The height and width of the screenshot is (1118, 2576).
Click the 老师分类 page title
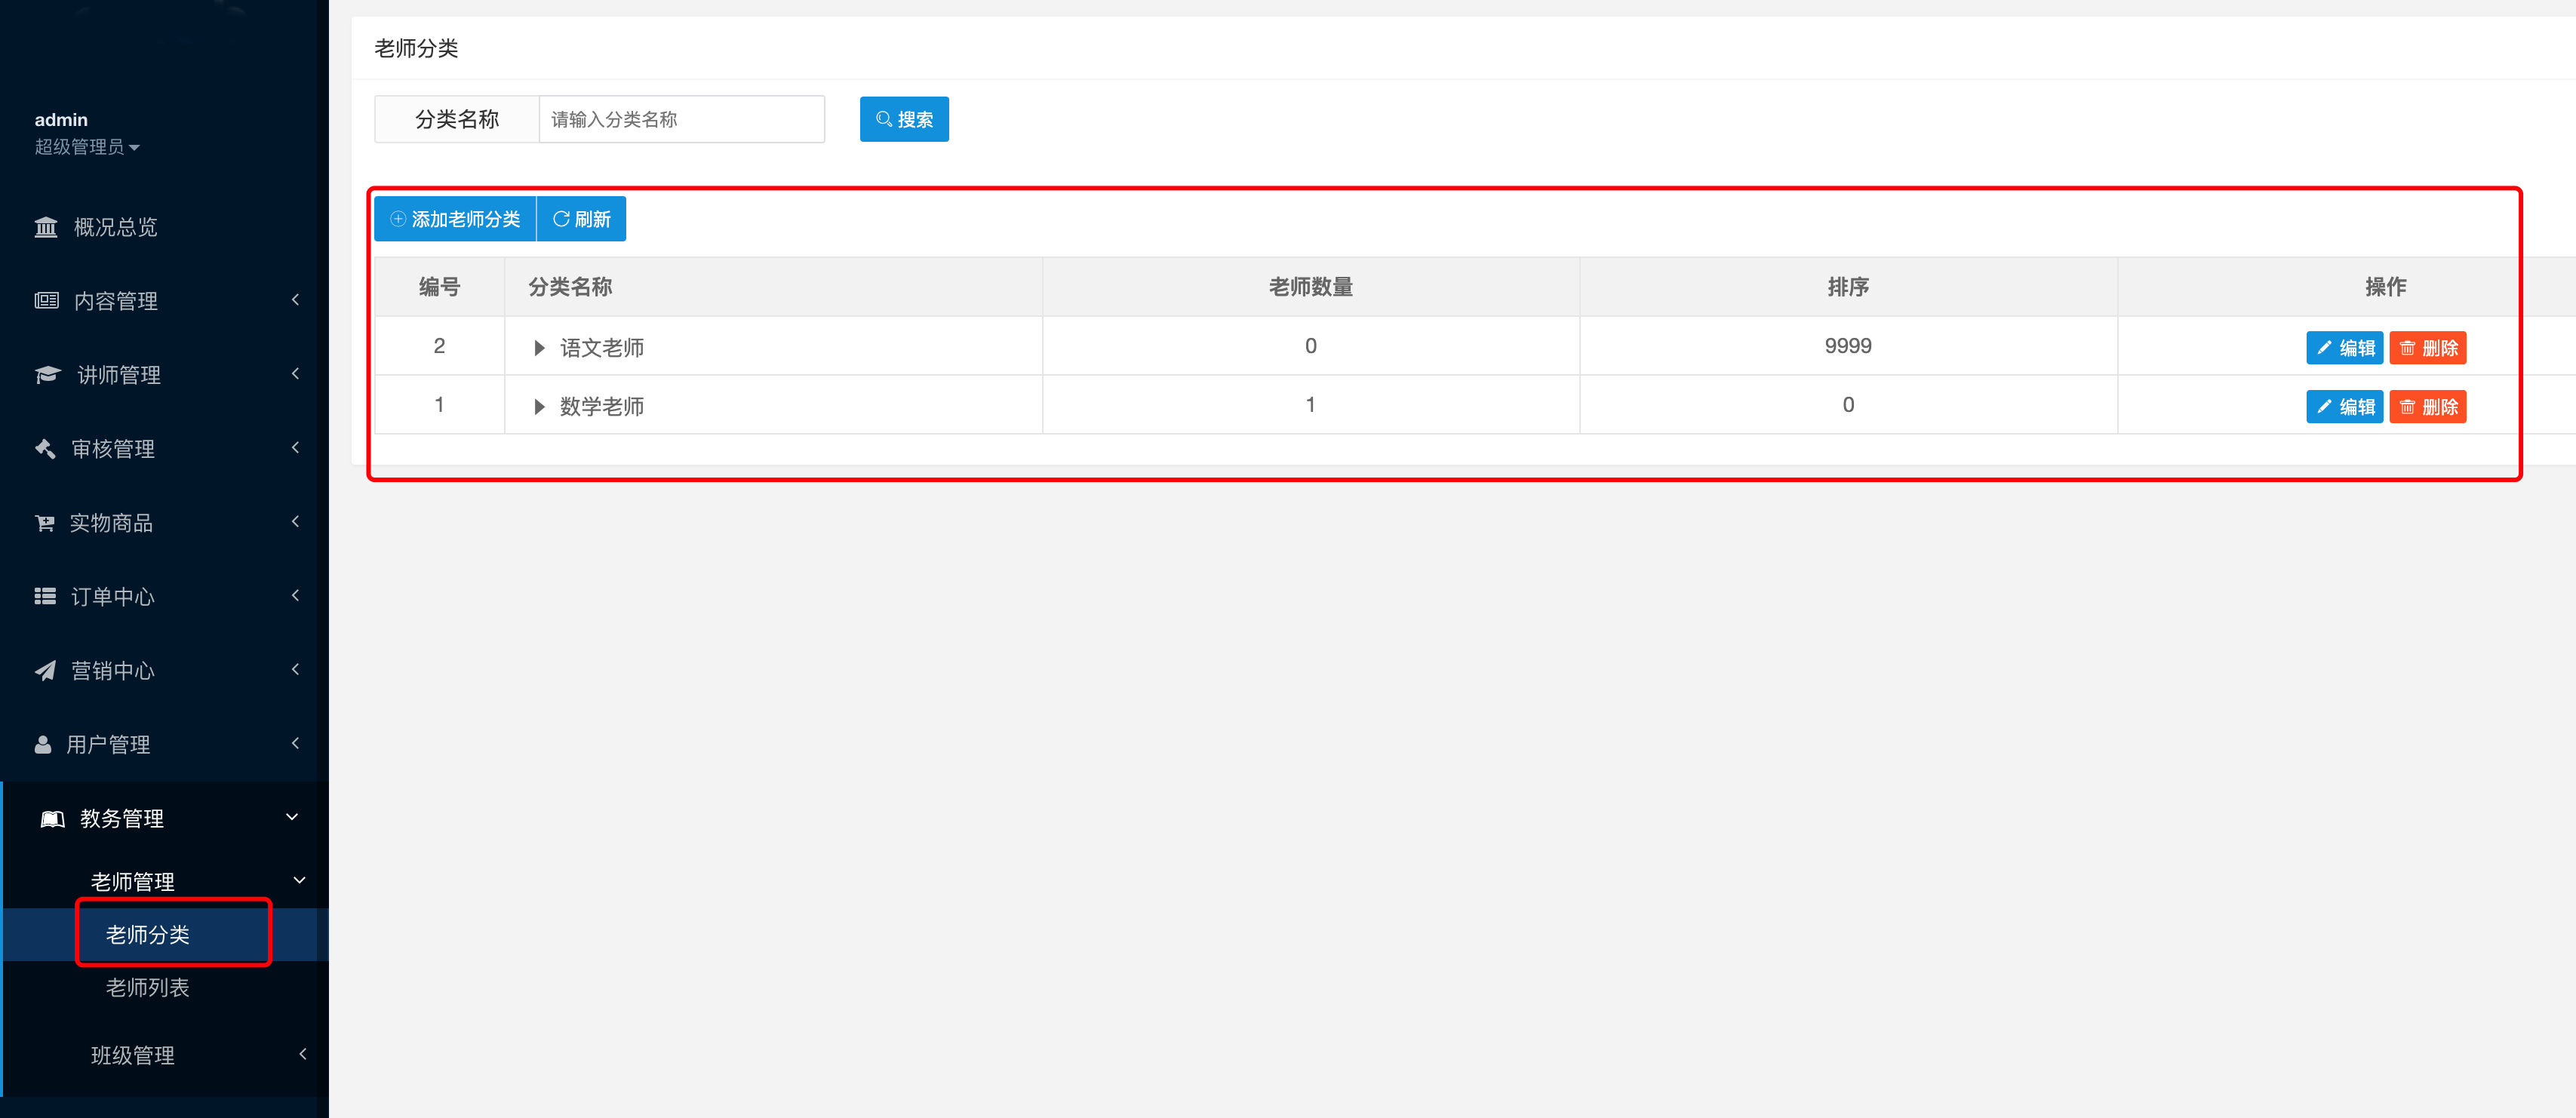[416, 48]
